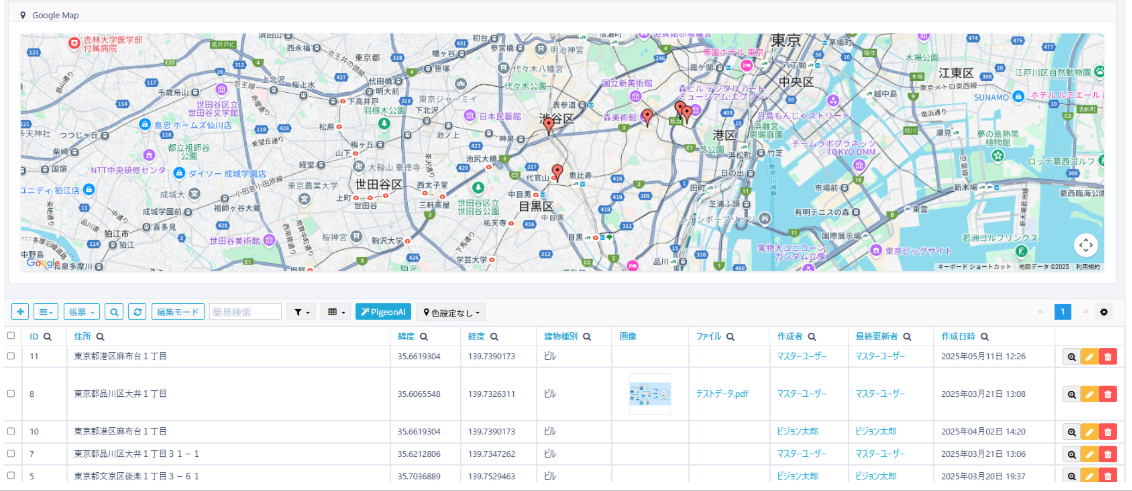Image resolution: width=1132 pixels, height=491 pixels.
Task: Expand the filter funnel dropdown
Action: coord(300,312)
